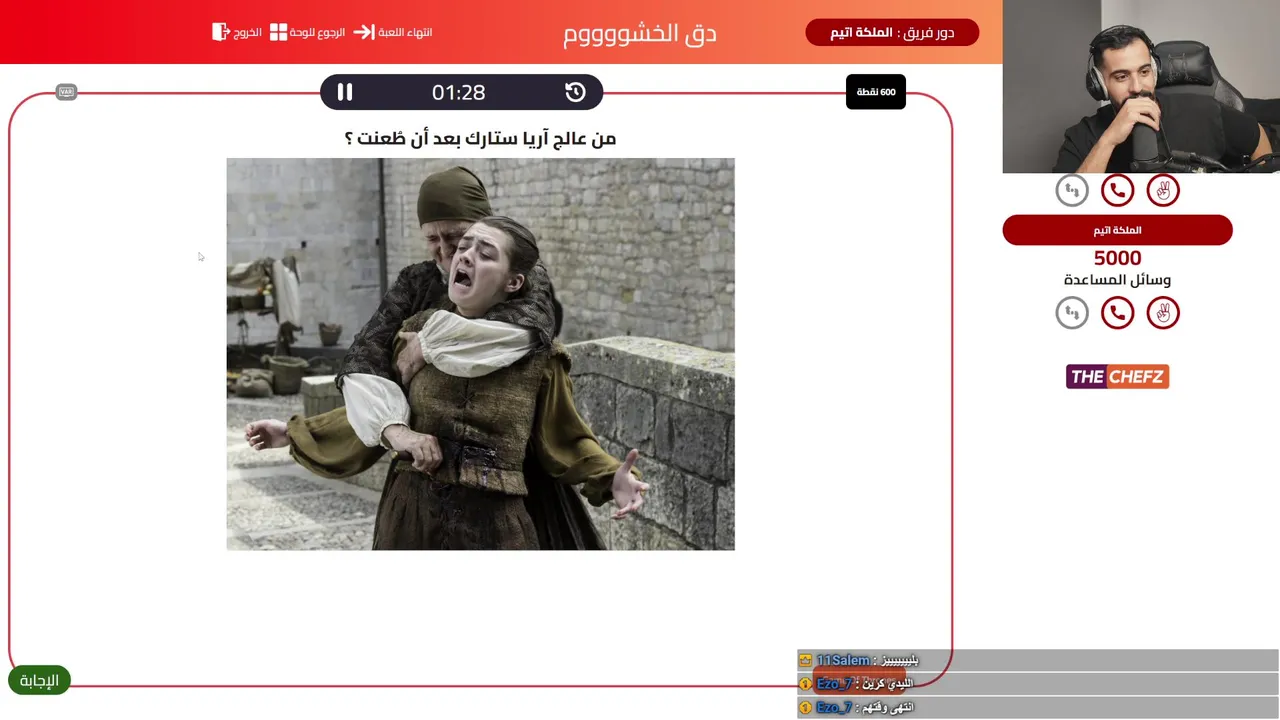Image resolution: width=1280 pixels, height=720 pixels.
Task: Click the الملكة اتيم team name bar
Action: pyautogui.click(x=1117, y=230)
